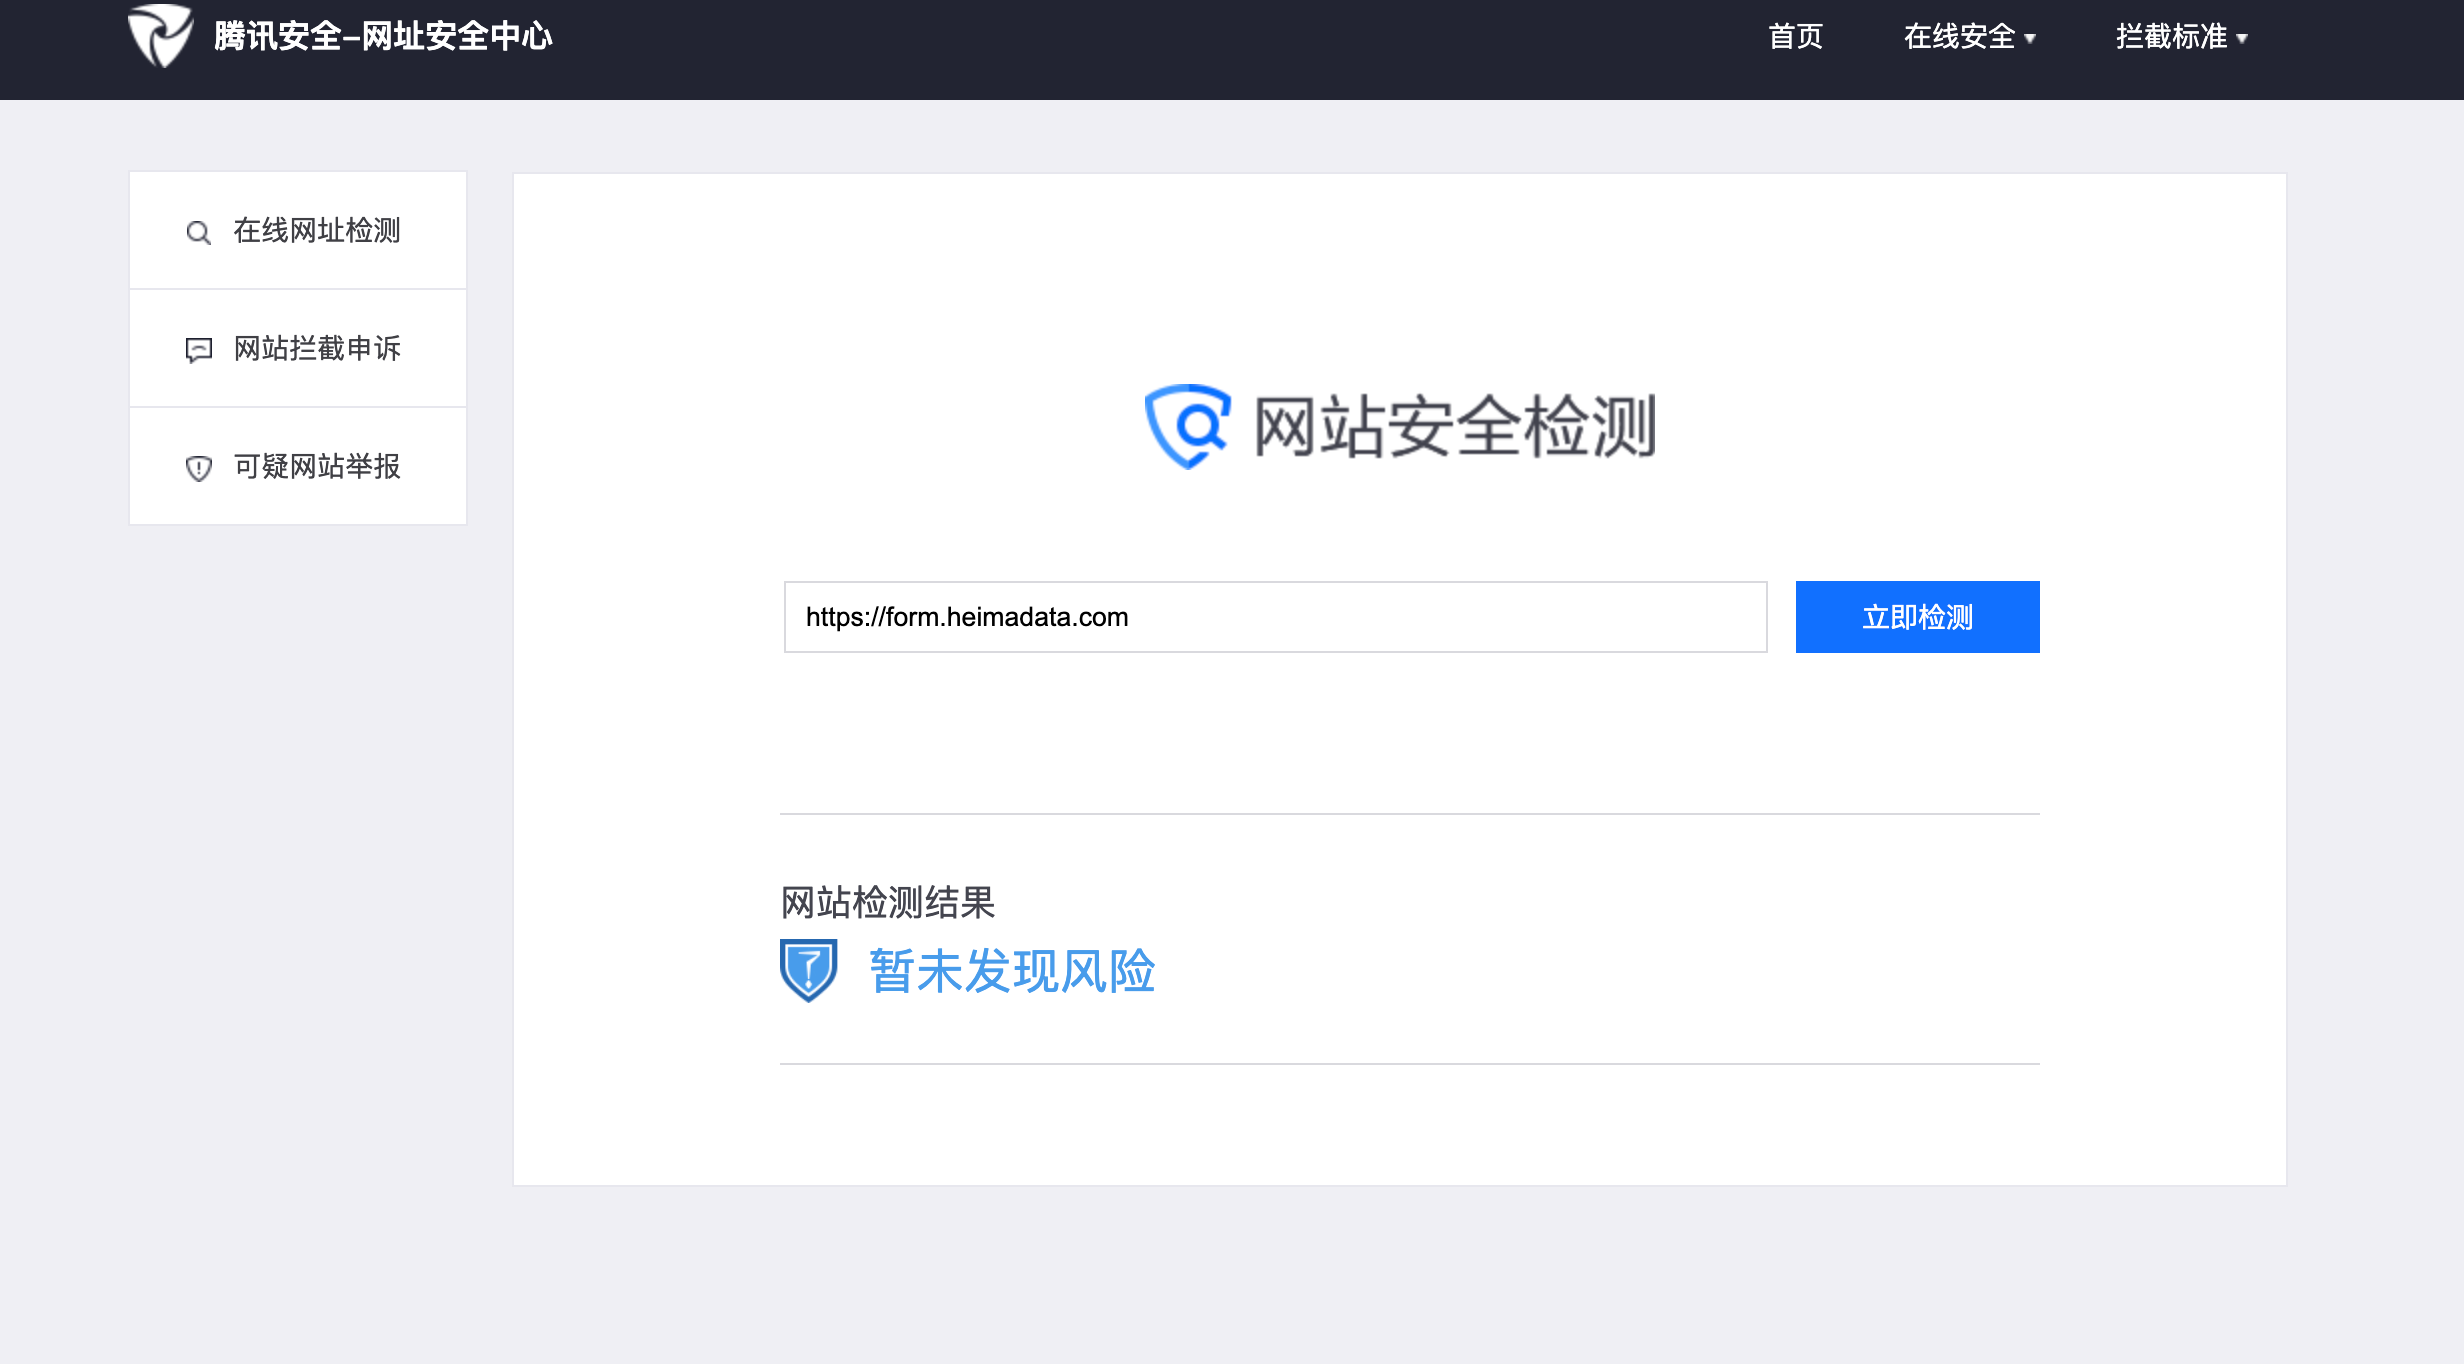Select 在线网址检测 in the sidebar
The image size is (2464, 1364).
pyautogui.click(x=316, y=231)
